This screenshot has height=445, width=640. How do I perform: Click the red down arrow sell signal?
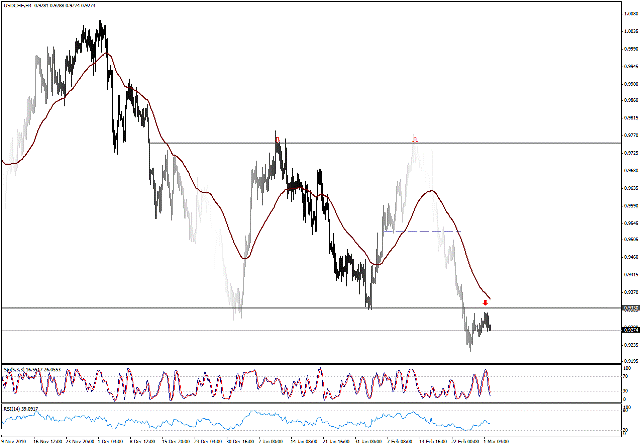(x=486, y=301)
